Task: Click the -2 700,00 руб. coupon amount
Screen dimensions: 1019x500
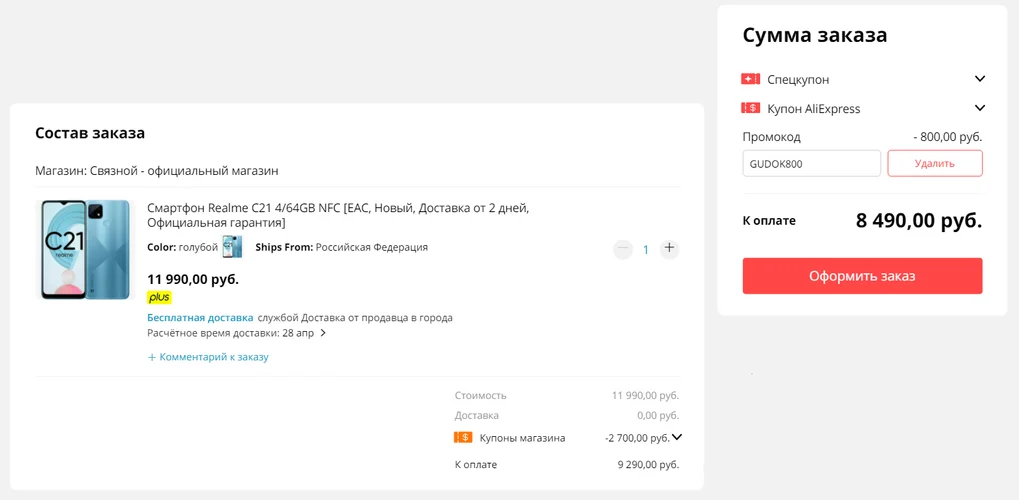Action: (x=637, y=438)
